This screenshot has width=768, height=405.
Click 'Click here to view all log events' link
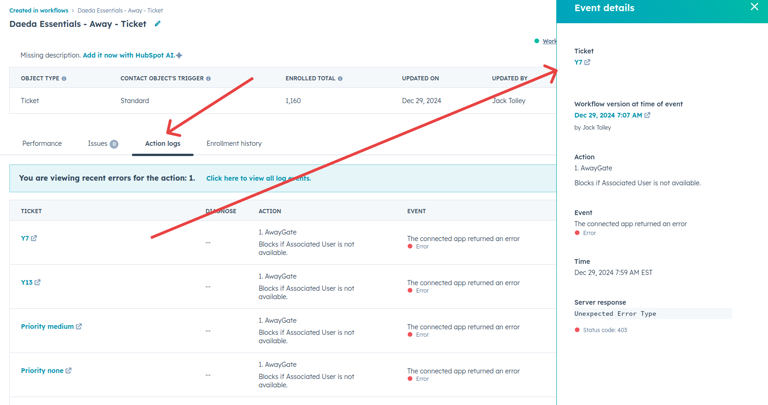(258, 178)
